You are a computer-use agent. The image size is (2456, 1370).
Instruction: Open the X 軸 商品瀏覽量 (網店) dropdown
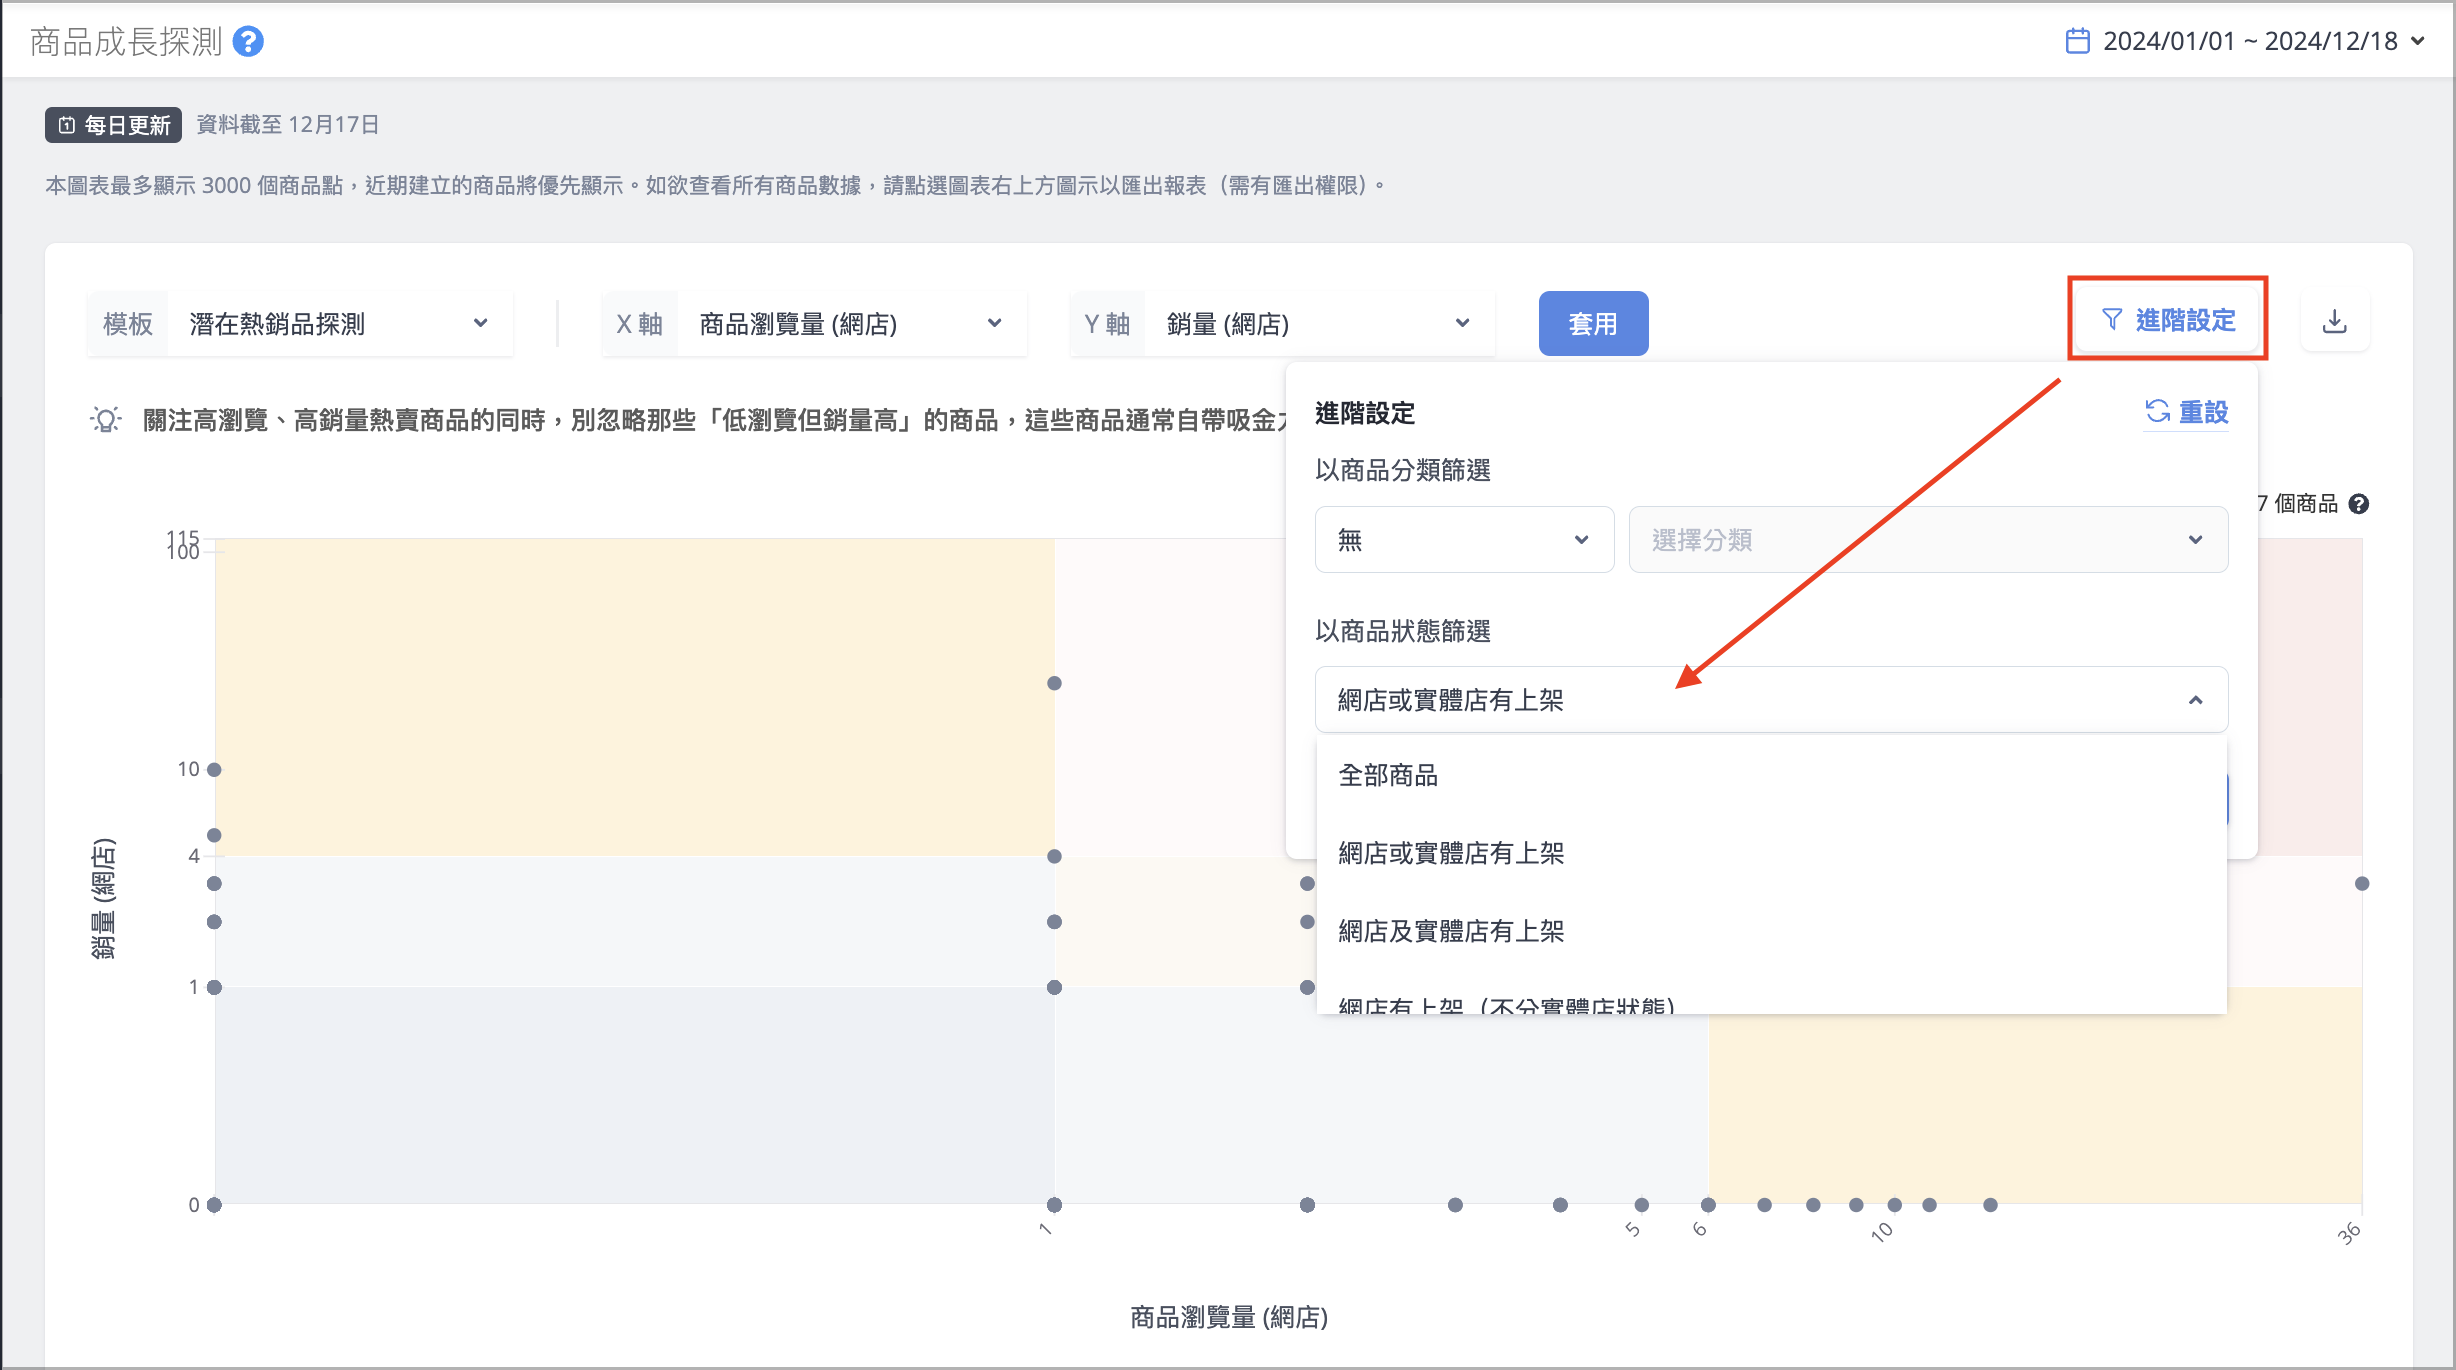tap(814, 324)
